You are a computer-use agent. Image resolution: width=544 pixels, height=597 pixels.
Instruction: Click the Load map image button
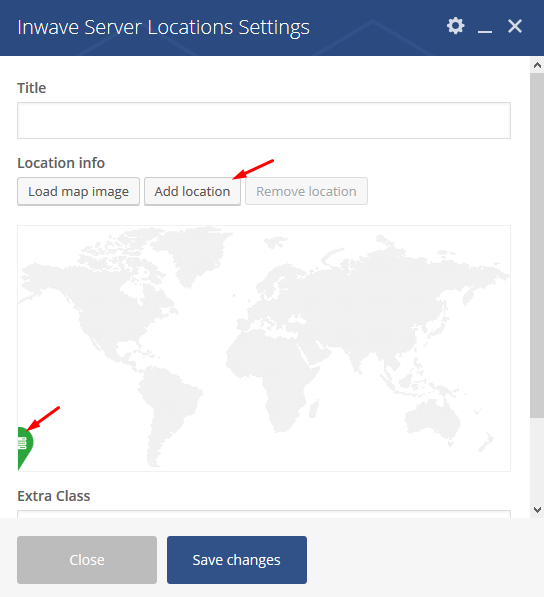(78, 191)
